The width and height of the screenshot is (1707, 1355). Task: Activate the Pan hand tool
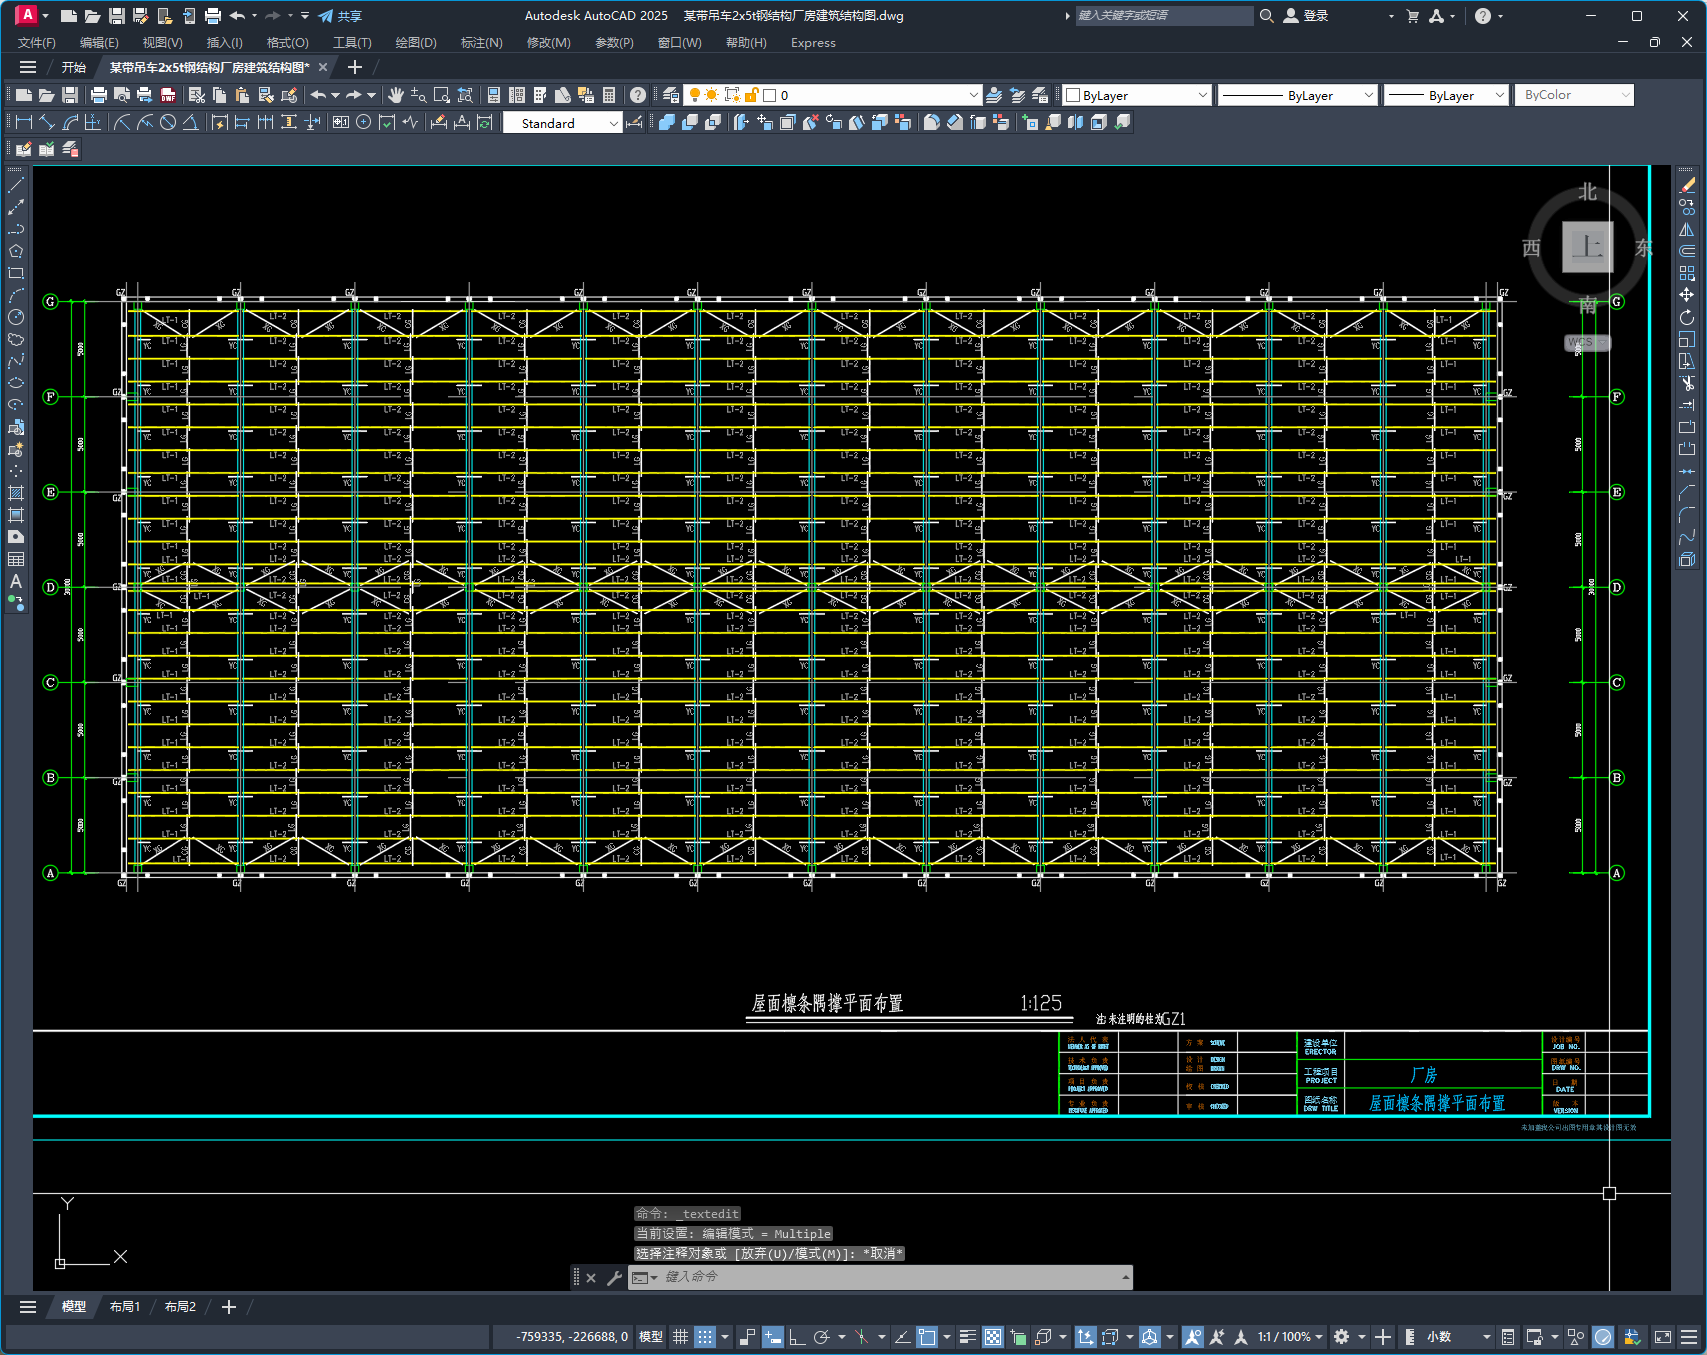396,95
